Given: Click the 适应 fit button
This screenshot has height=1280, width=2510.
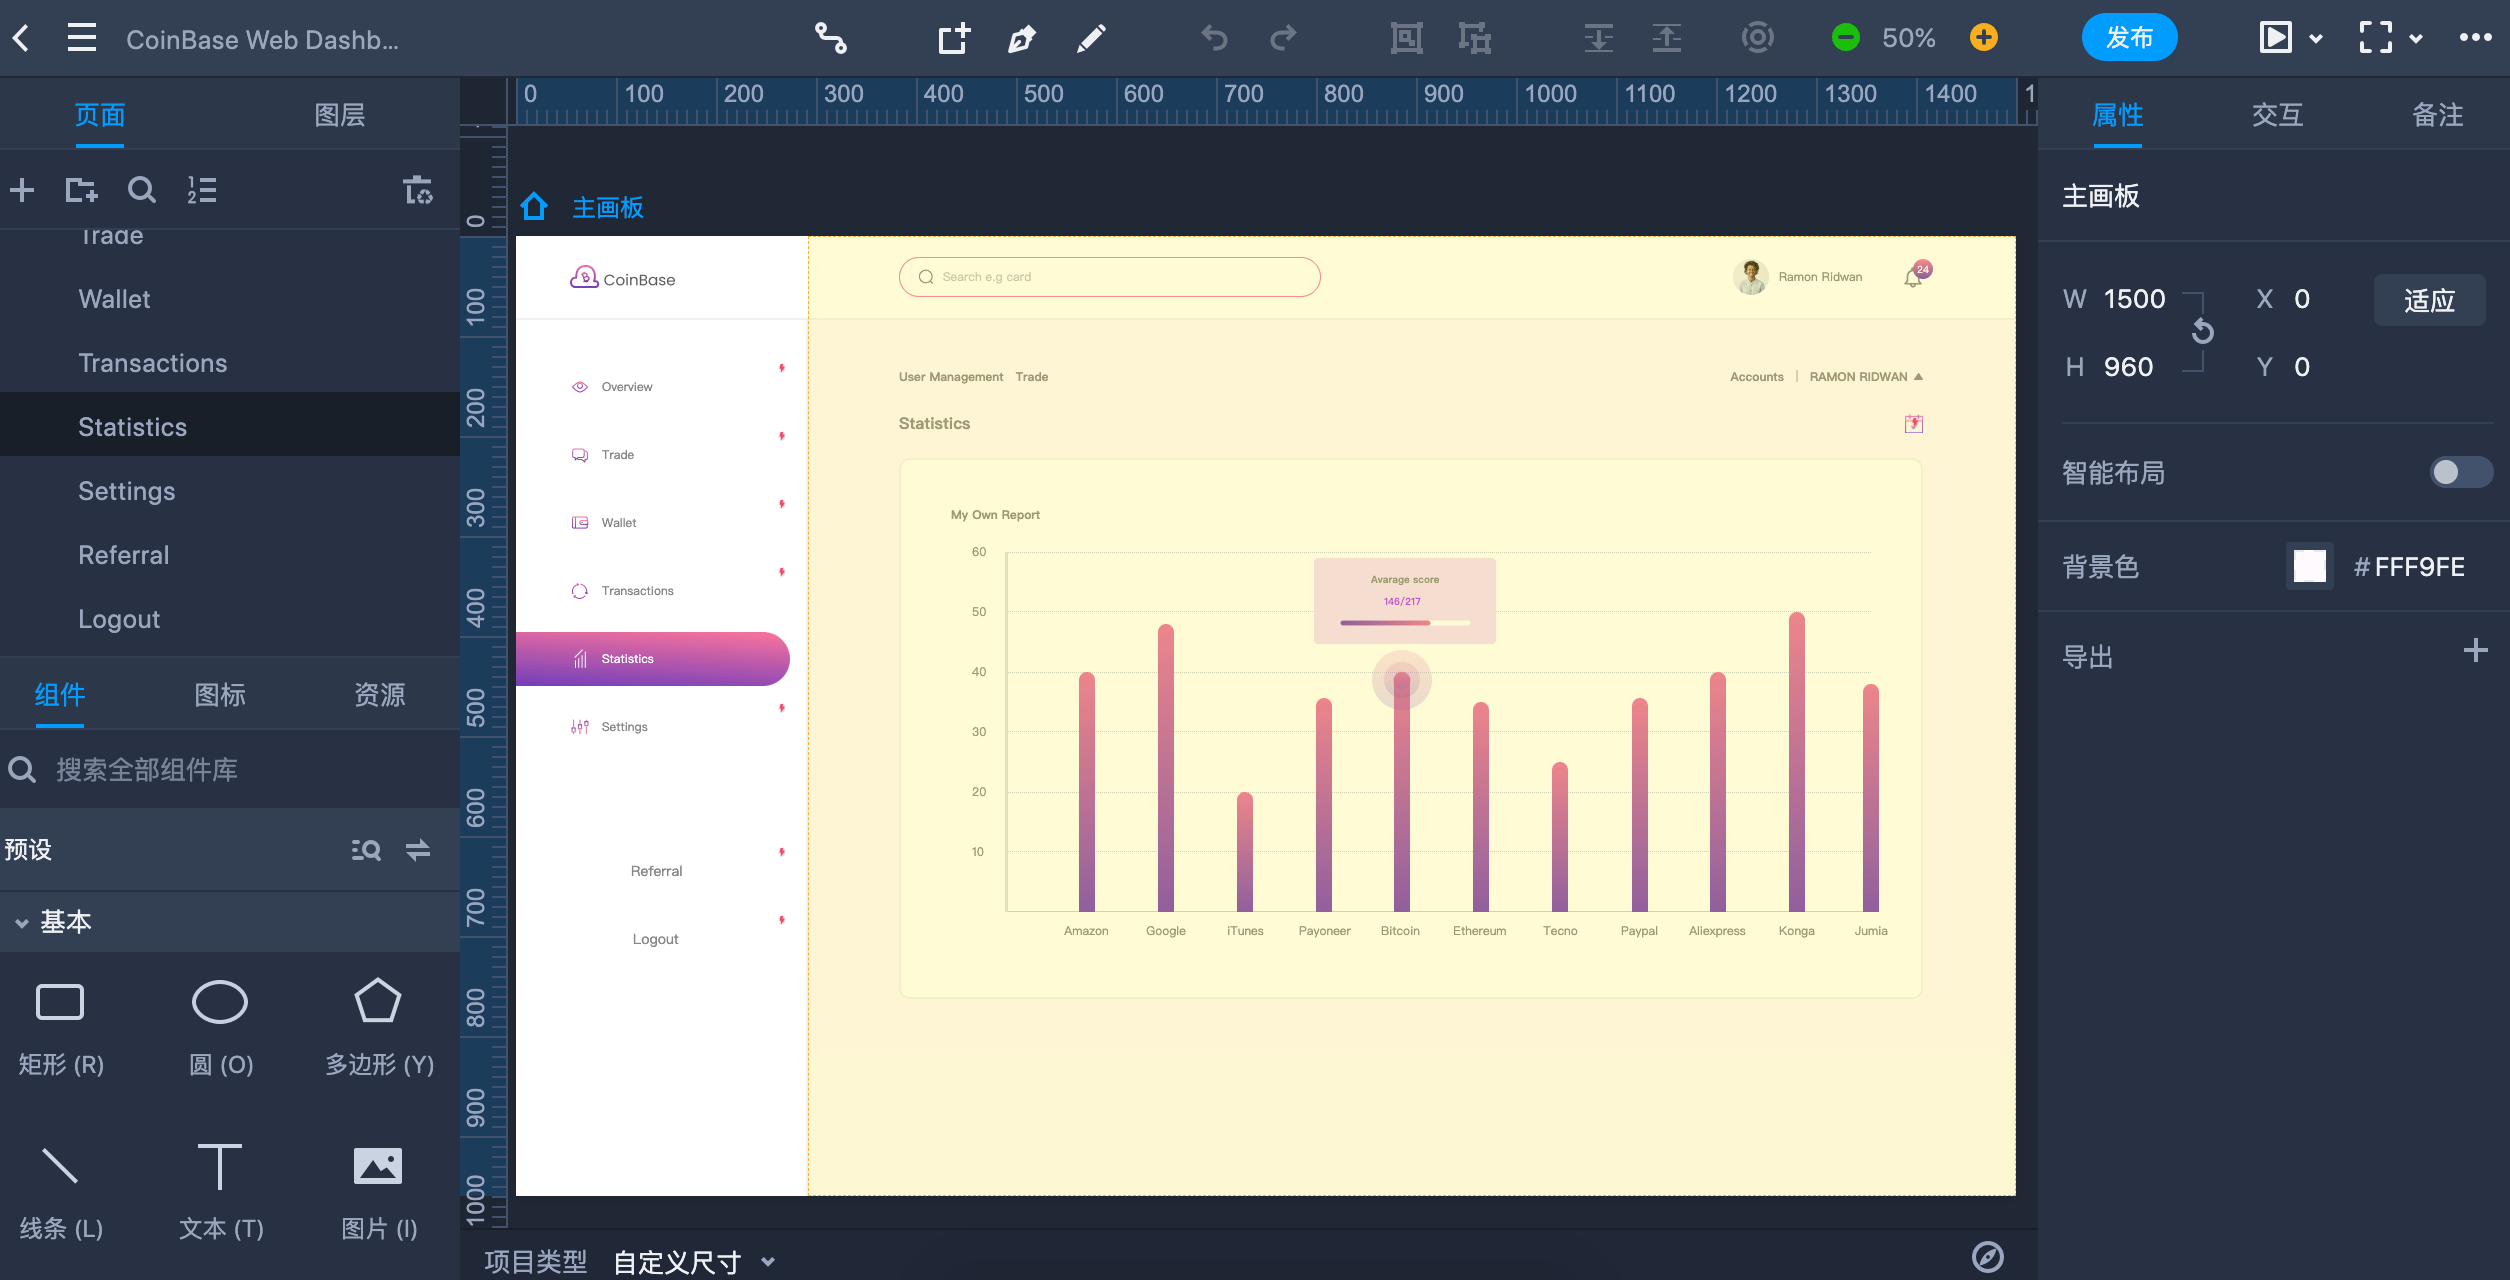Looking at the screenshot, I should 2430,300.
